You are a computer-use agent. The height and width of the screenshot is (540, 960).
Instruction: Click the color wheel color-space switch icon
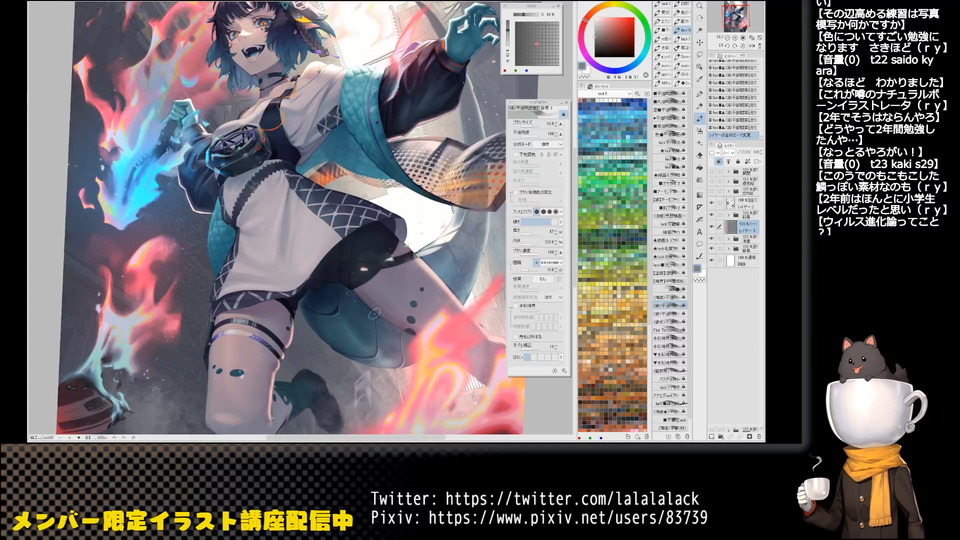point(645,75)
